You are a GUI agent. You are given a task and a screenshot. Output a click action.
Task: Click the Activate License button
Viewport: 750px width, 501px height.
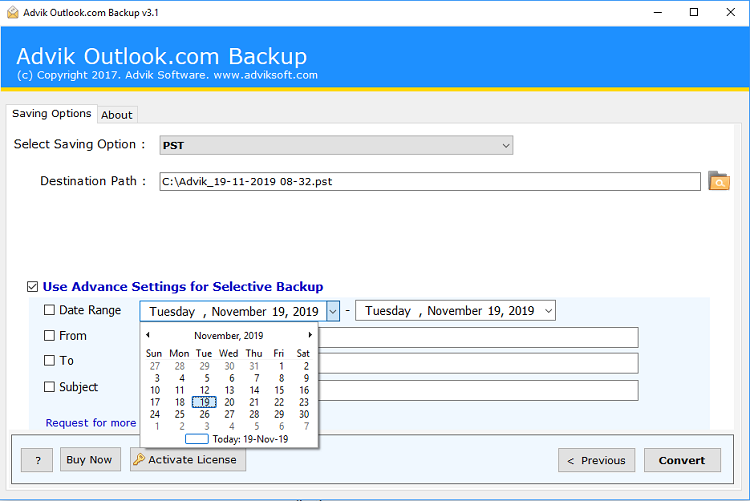point(188,459)
